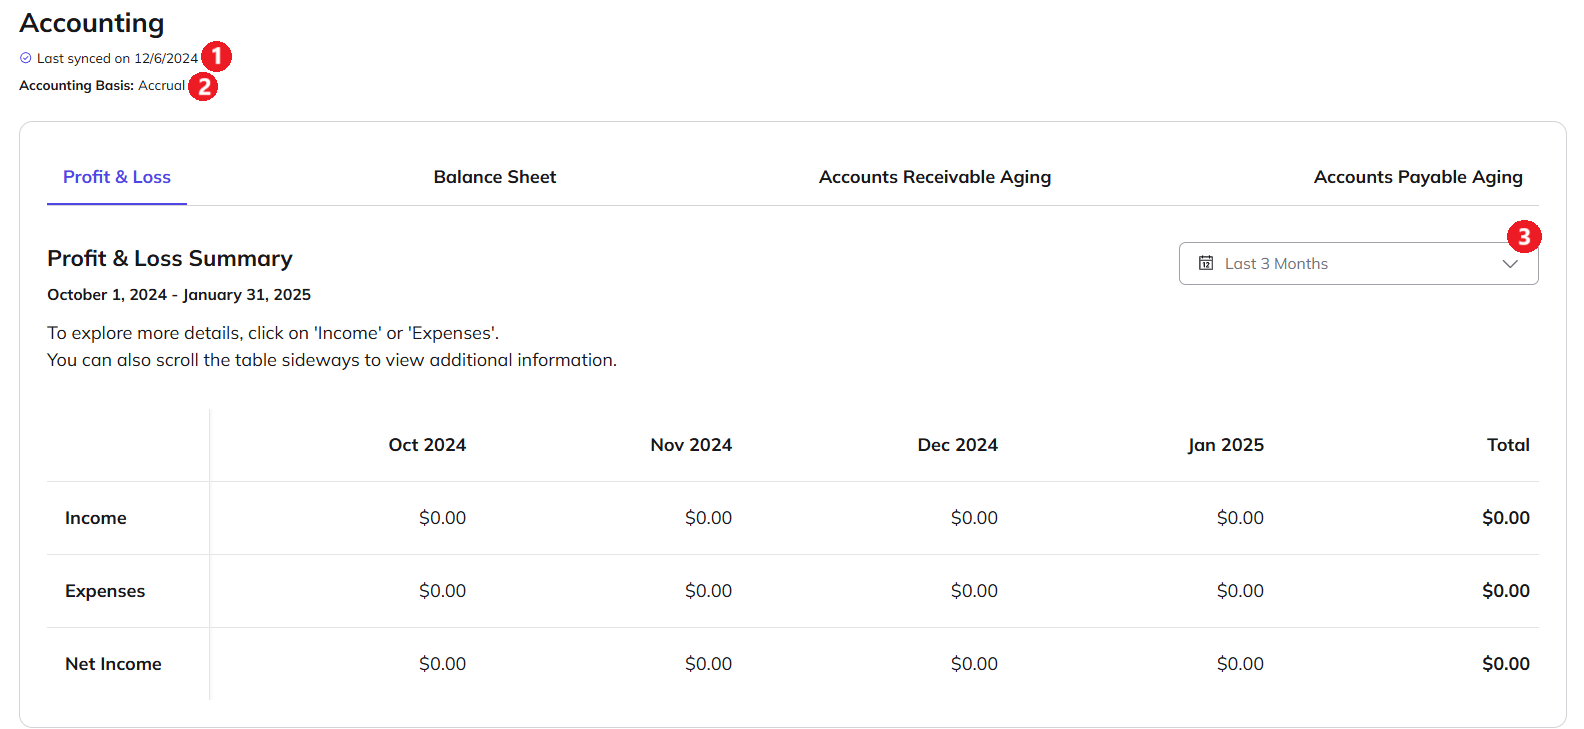Click the Income value for Dec 2024
This screenshot has width=1584, height=729.
click(x=974, y=518)
